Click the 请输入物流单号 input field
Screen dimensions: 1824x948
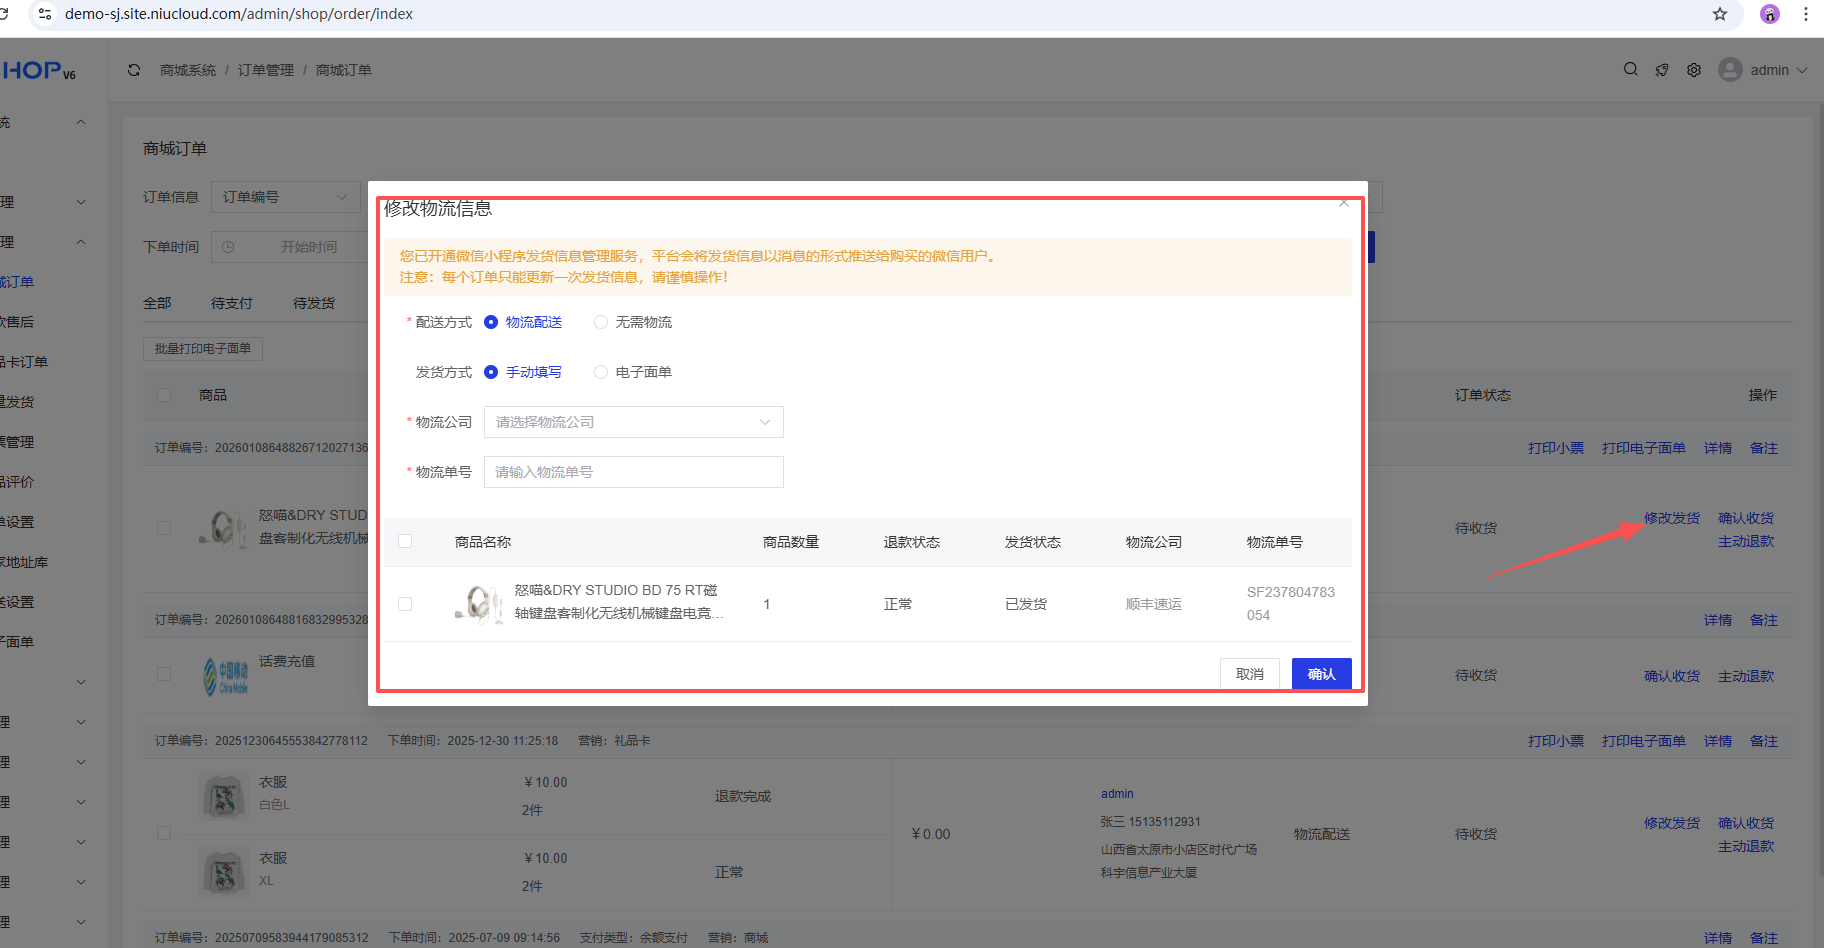point(633,472)
